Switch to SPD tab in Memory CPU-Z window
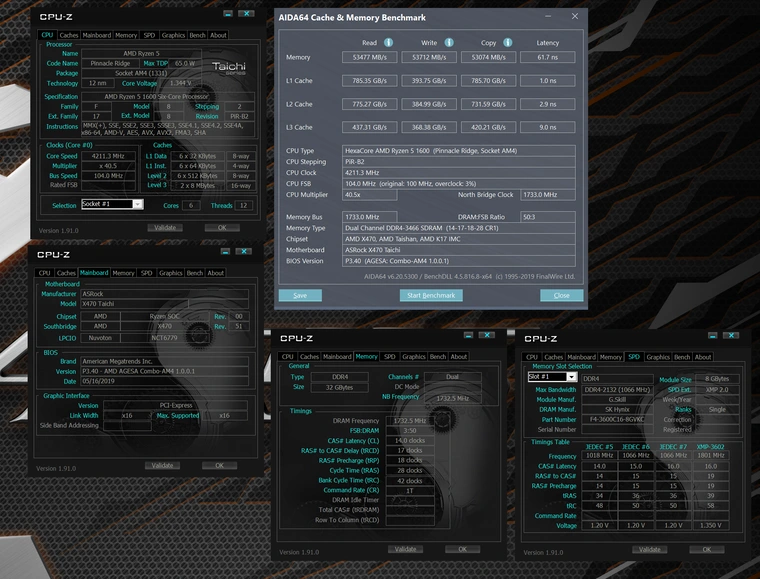Screen dimensions: 760x579 click(x=390, y=357)
